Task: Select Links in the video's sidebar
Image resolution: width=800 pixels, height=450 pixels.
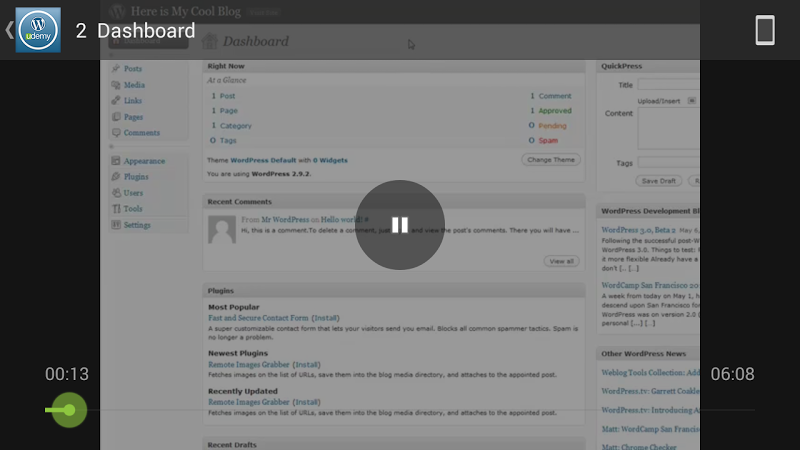Action: [133, 101]
